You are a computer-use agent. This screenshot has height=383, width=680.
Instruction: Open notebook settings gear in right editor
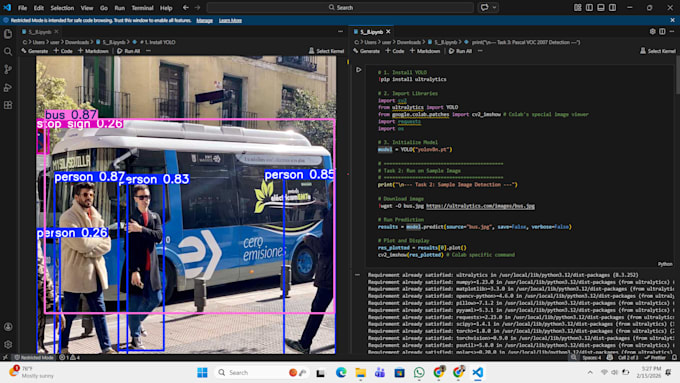tap(652, 31)
